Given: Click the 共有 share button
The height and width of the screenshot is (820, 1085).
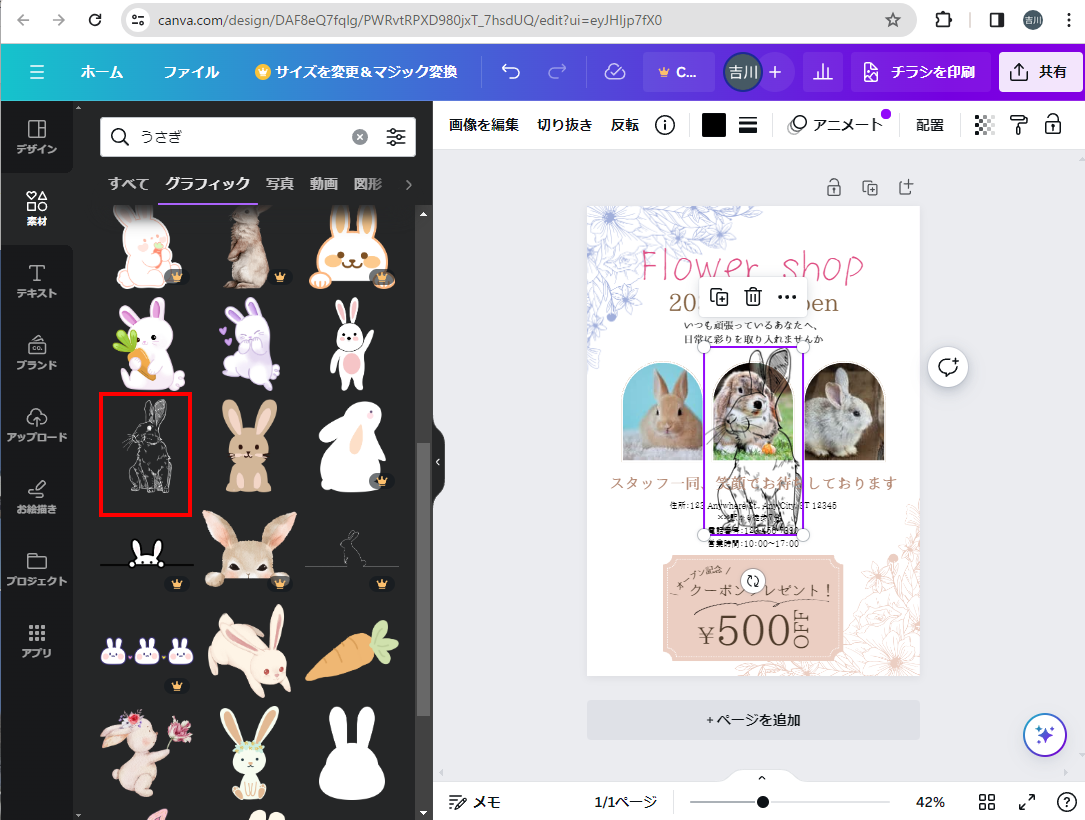Looking at the screenshot, I should (1040, 72).
